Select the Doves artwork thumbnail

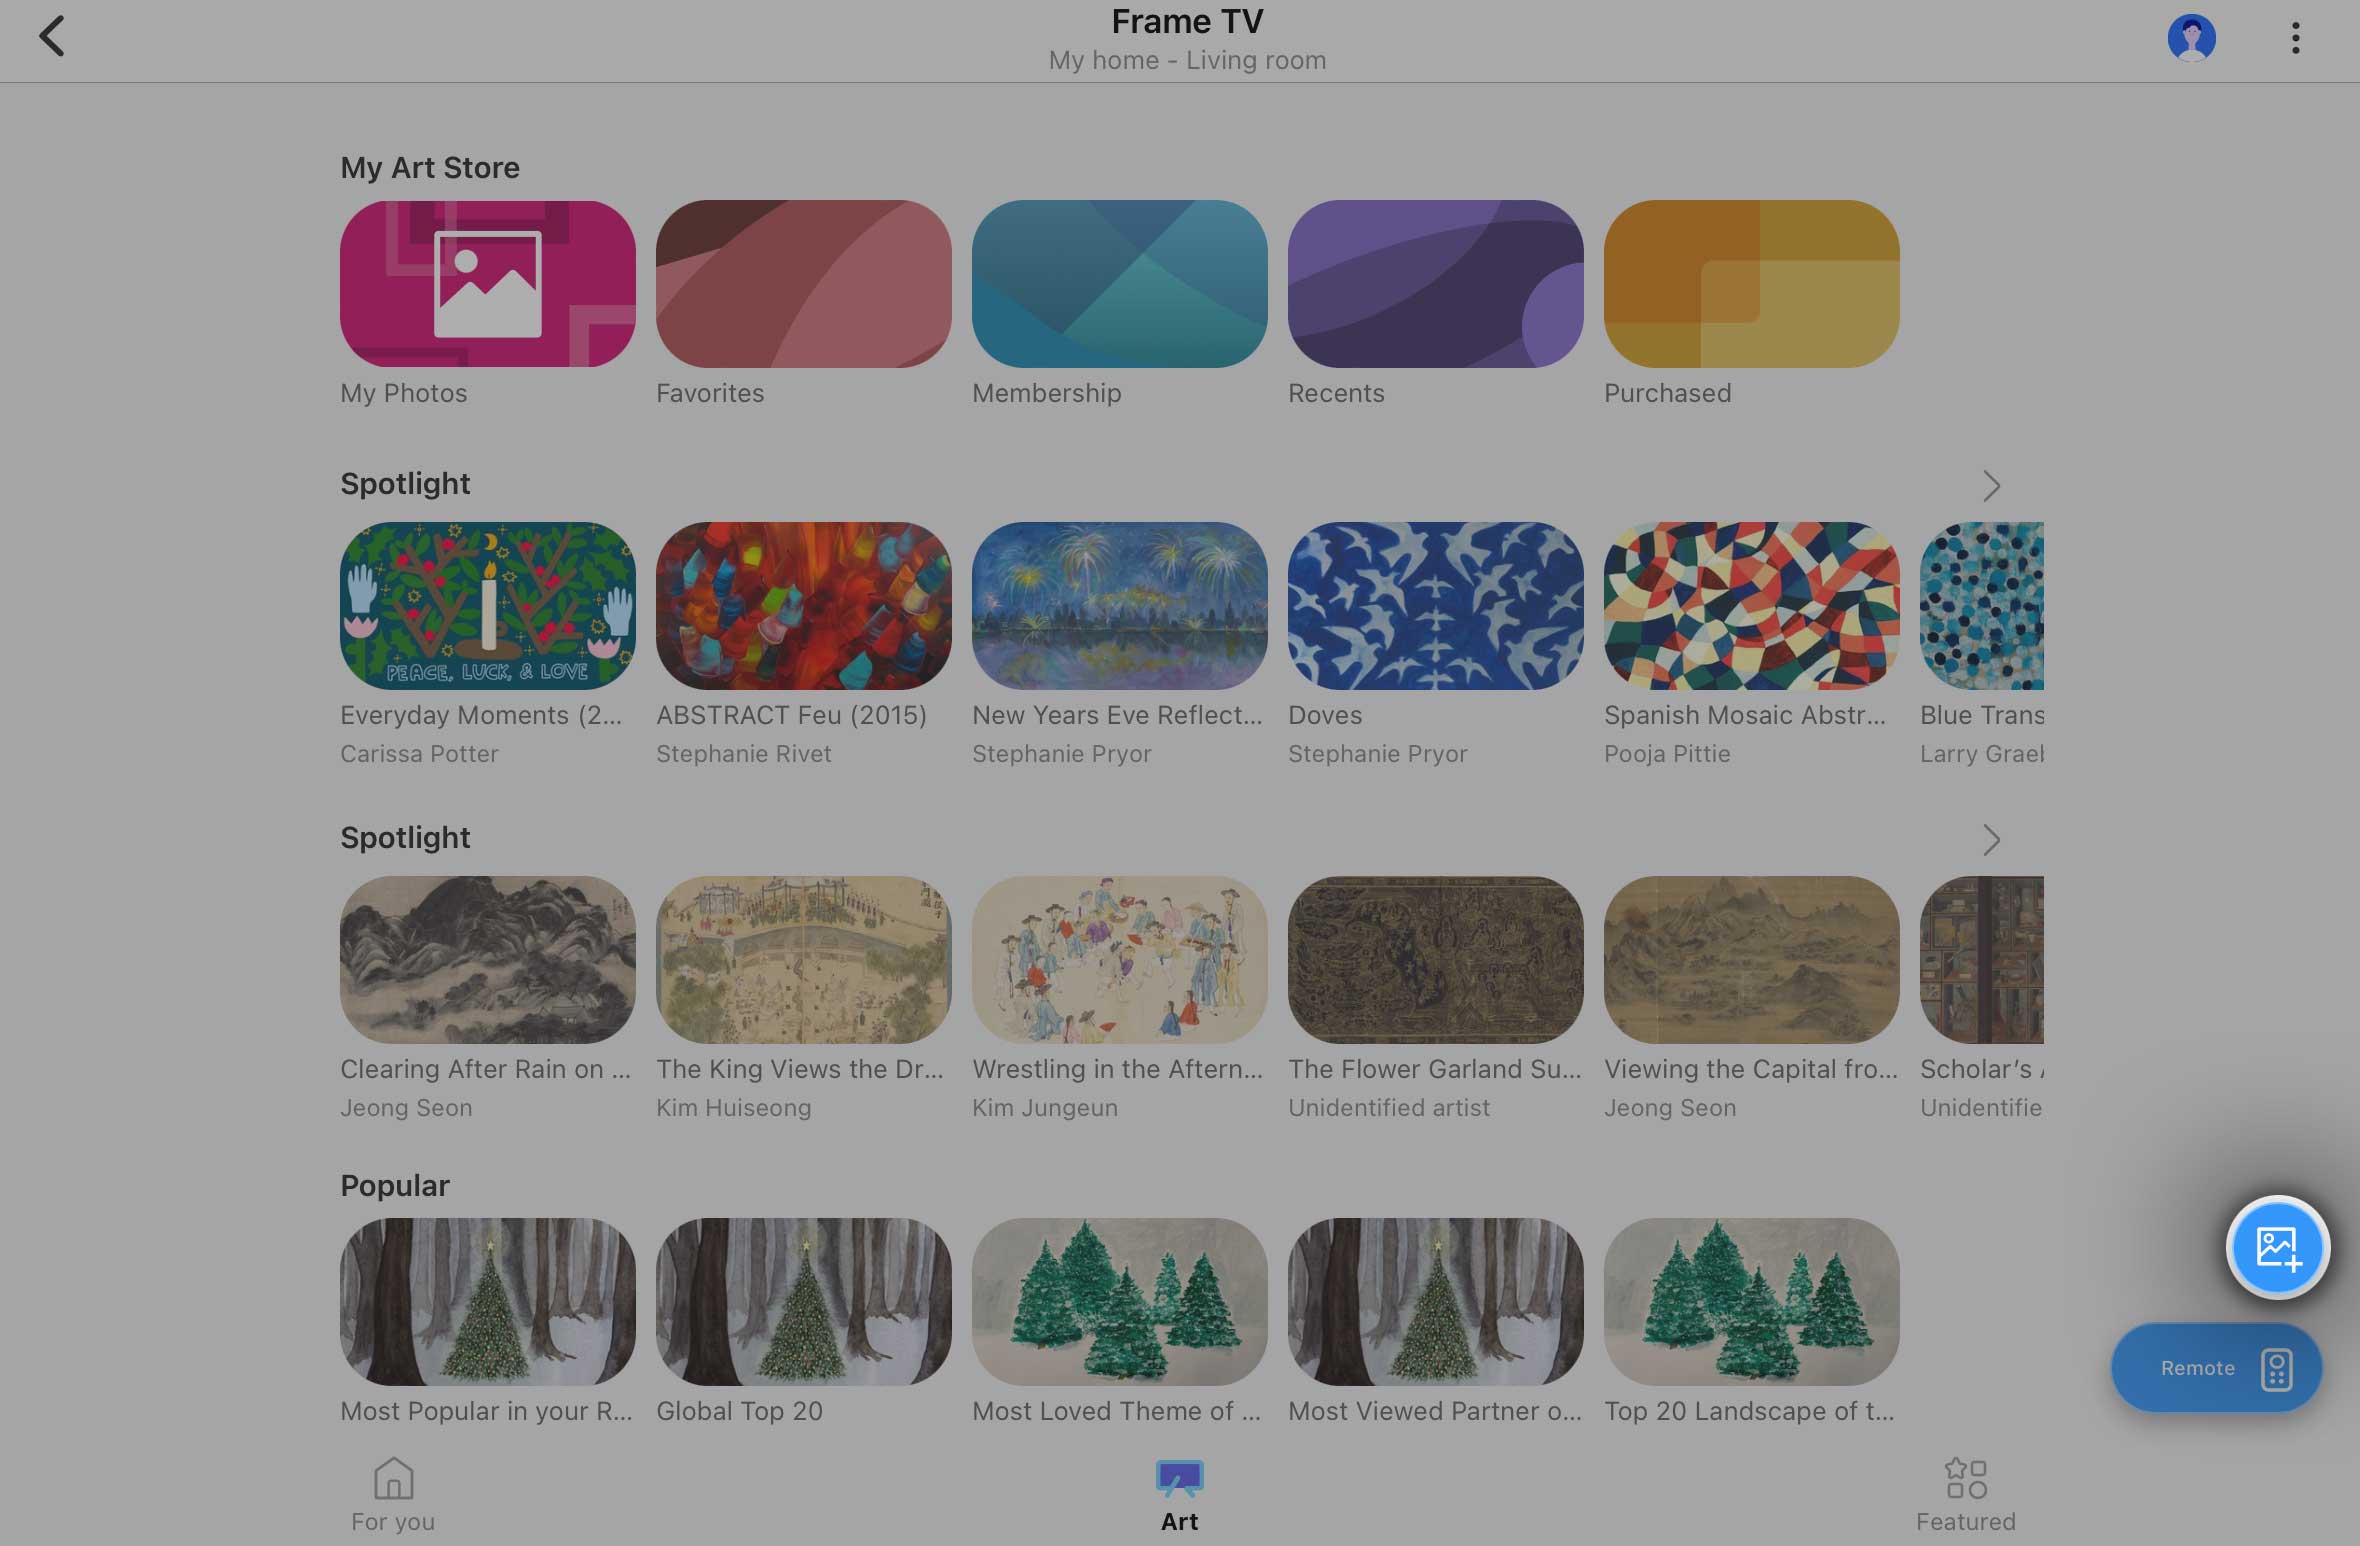click(x=1435, y=606)
